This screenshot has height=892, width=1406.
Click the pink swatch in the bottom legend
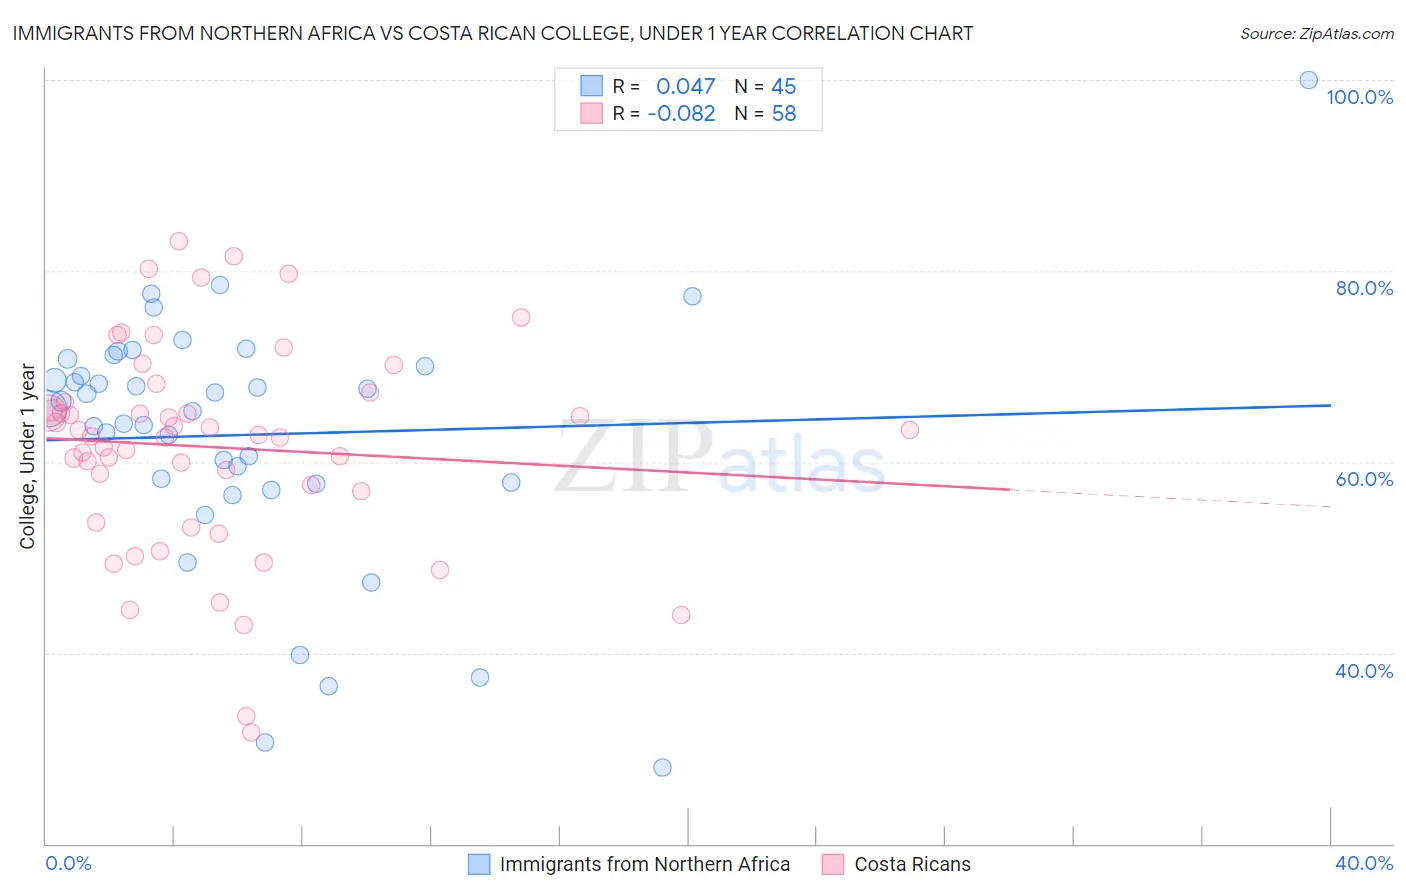[833, 864]
